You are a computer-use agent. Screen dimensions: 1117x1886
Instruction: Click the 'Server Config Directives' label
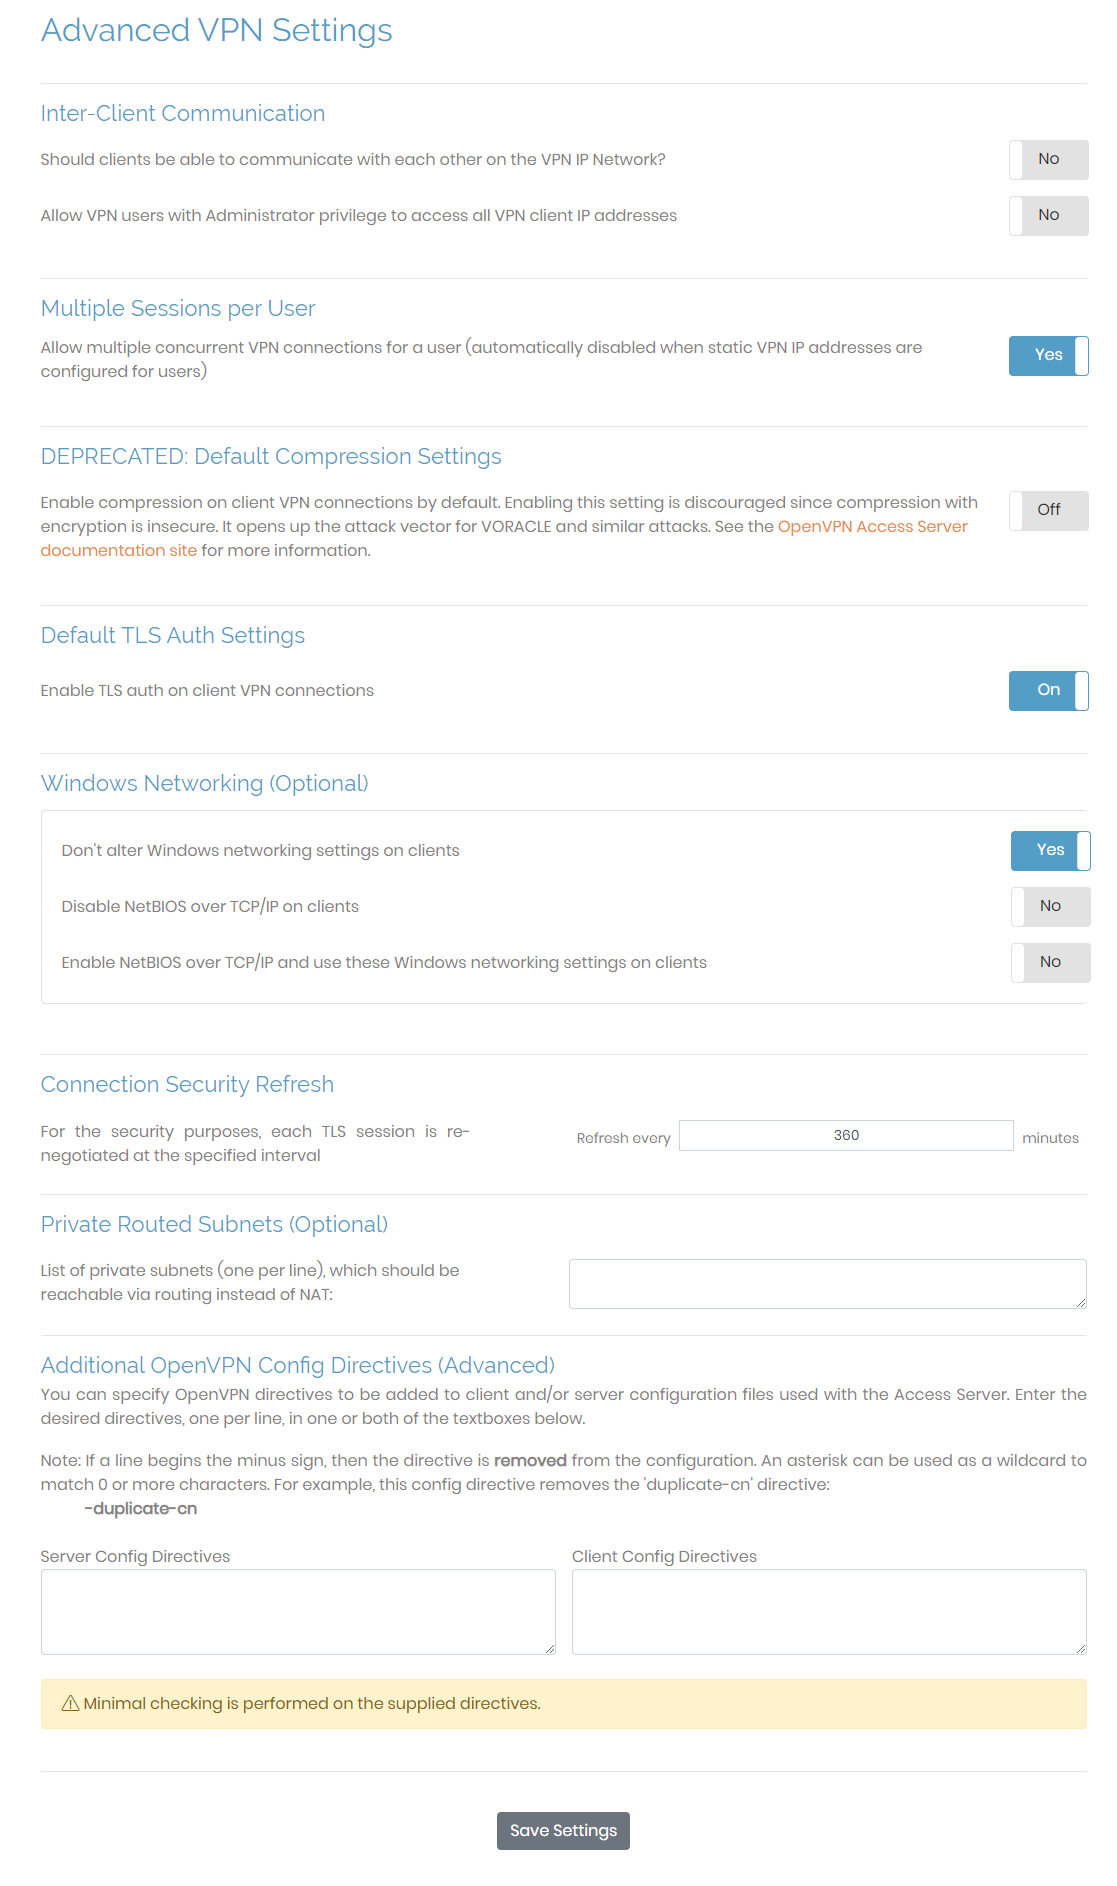tap(135, 1557)
